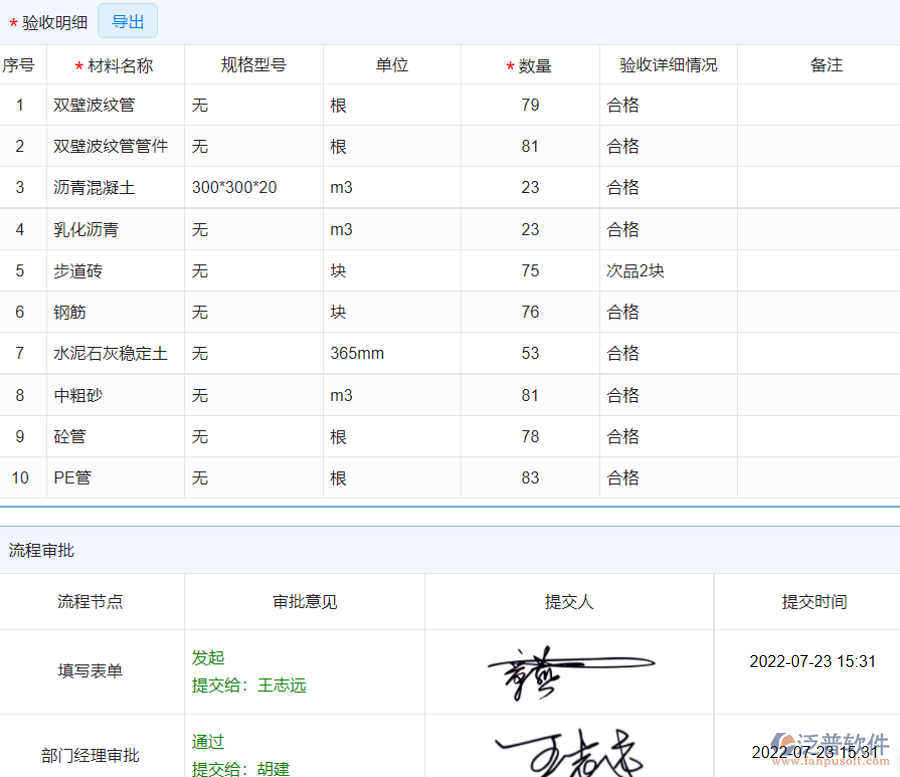Open the 流程审批 section header
Screen dimensions: 900x777
point(38,550)
